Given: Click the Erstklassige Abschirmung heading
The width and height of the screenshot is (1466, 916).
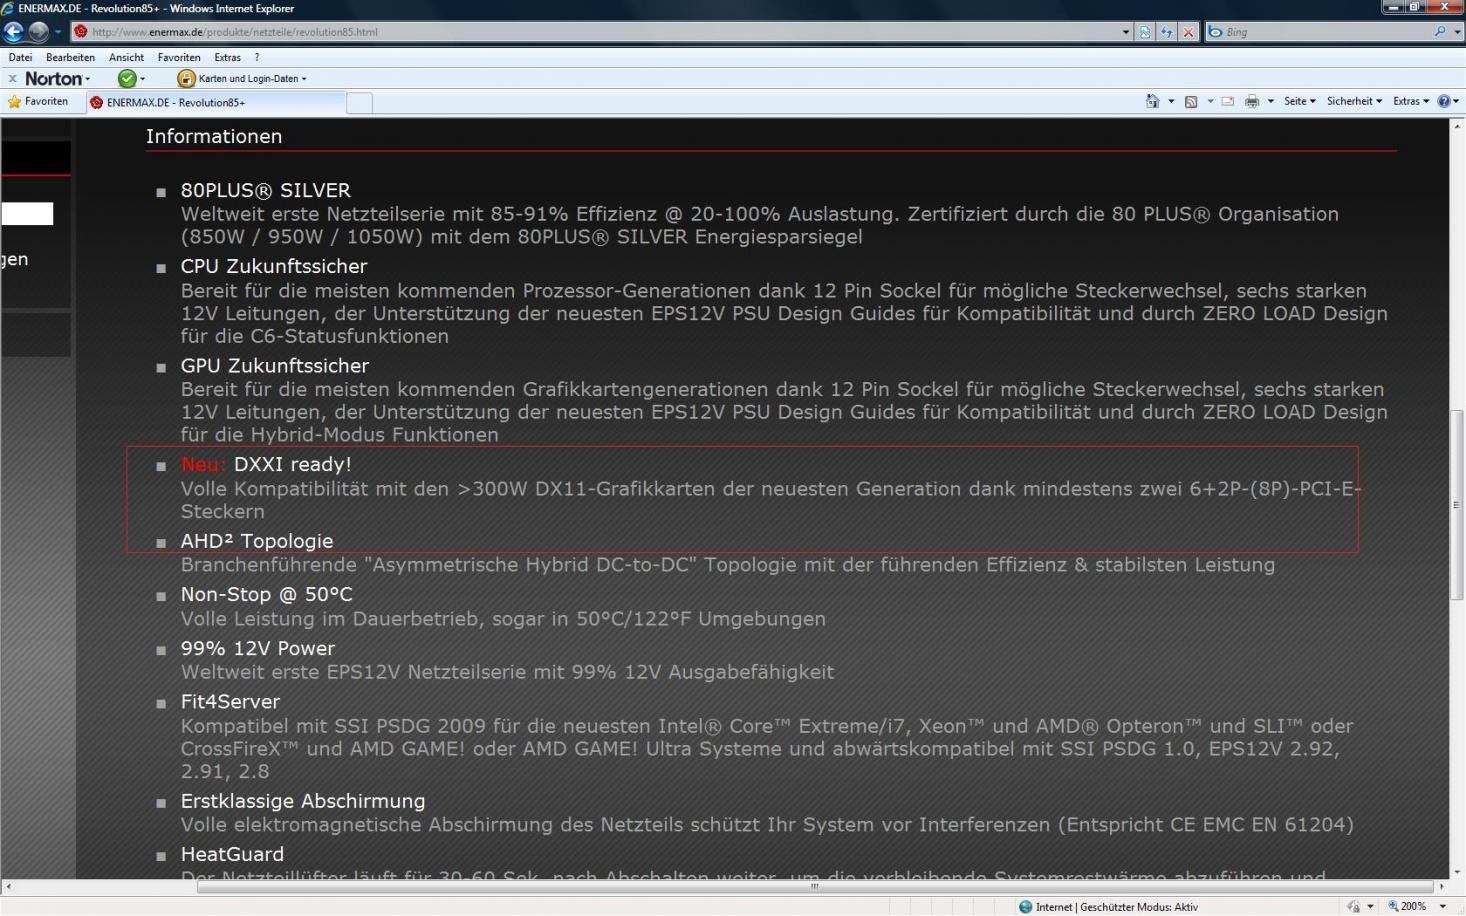Looking at the screenshot, I should pyautogui.click(x=302, y=801).
